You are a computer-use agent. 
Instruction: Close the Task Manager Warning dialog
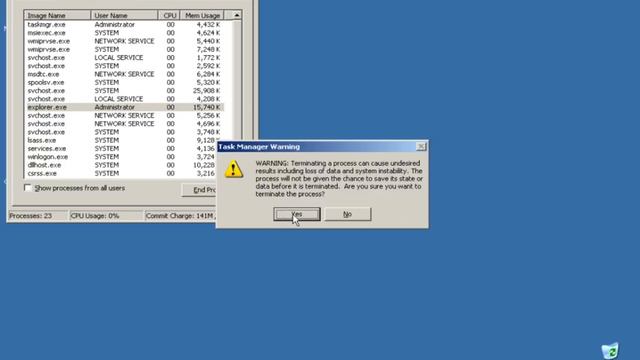(x=421, y=147)
